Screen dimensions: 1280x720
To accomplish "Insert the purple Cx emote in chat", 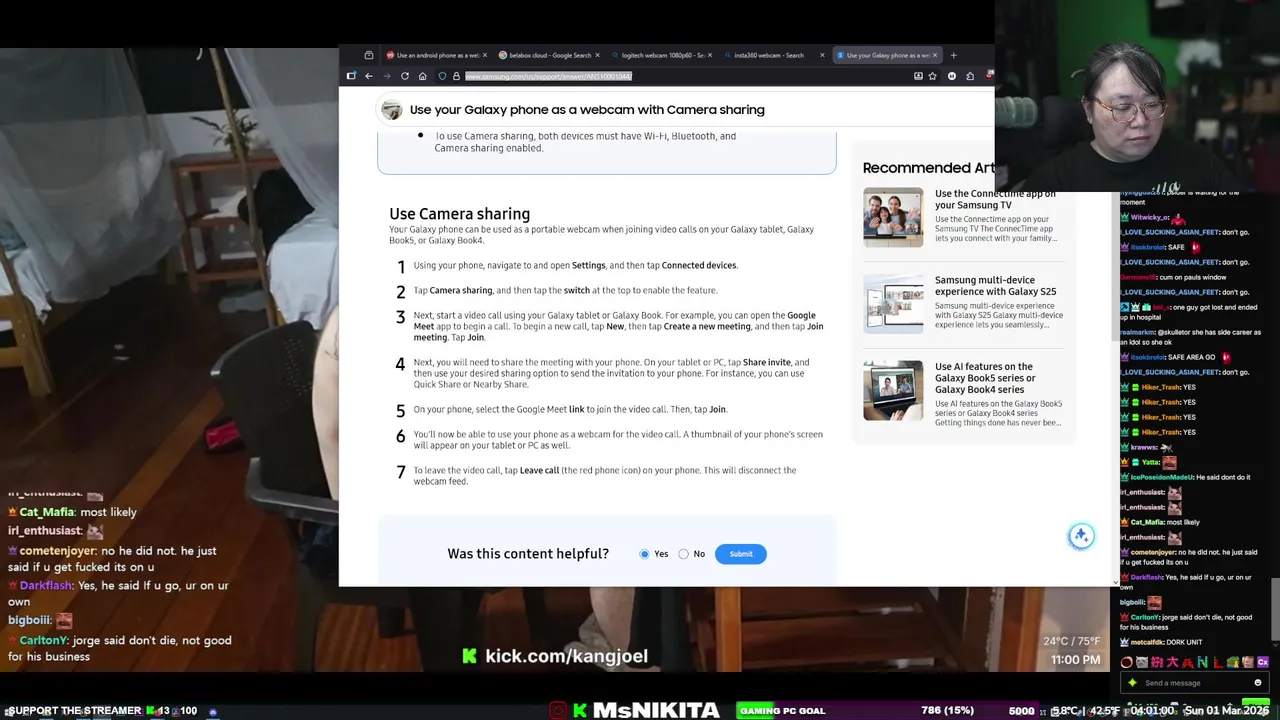I will [x=1263, y=662].
